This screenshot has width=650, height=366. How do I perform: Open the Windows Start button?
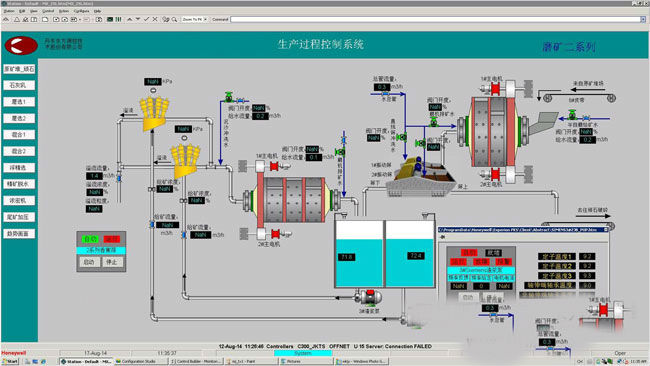(10, 361)
